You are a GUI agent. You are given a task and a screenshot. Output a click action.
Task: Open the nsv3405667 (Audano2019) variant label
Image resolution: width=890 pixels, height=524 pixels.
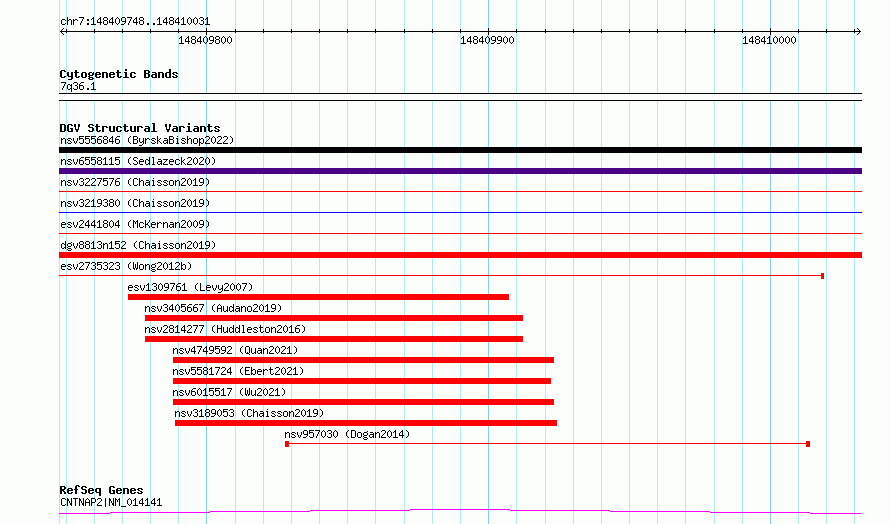coord(213,308)
